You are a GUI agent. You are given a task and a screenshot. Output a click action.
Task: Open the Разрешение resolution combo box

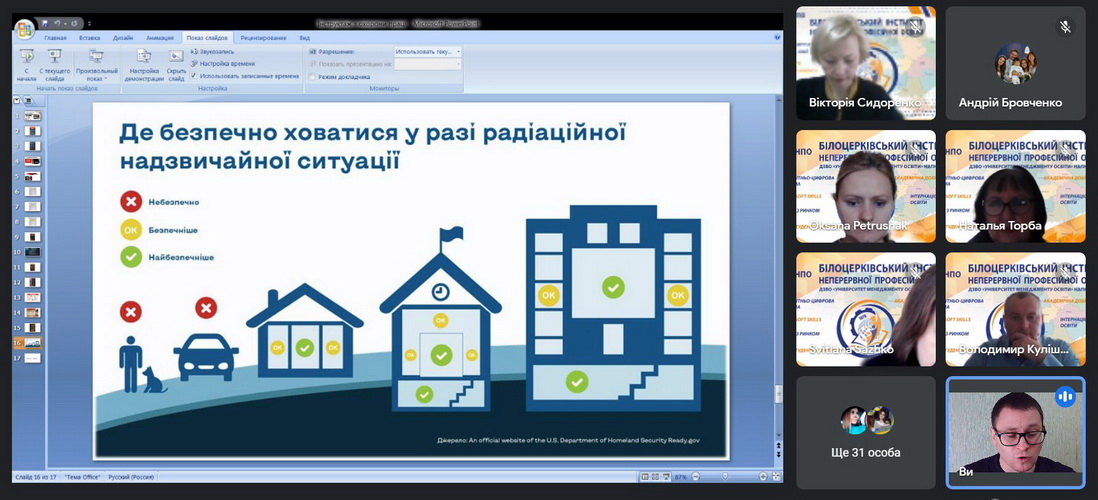pos(428,51)
